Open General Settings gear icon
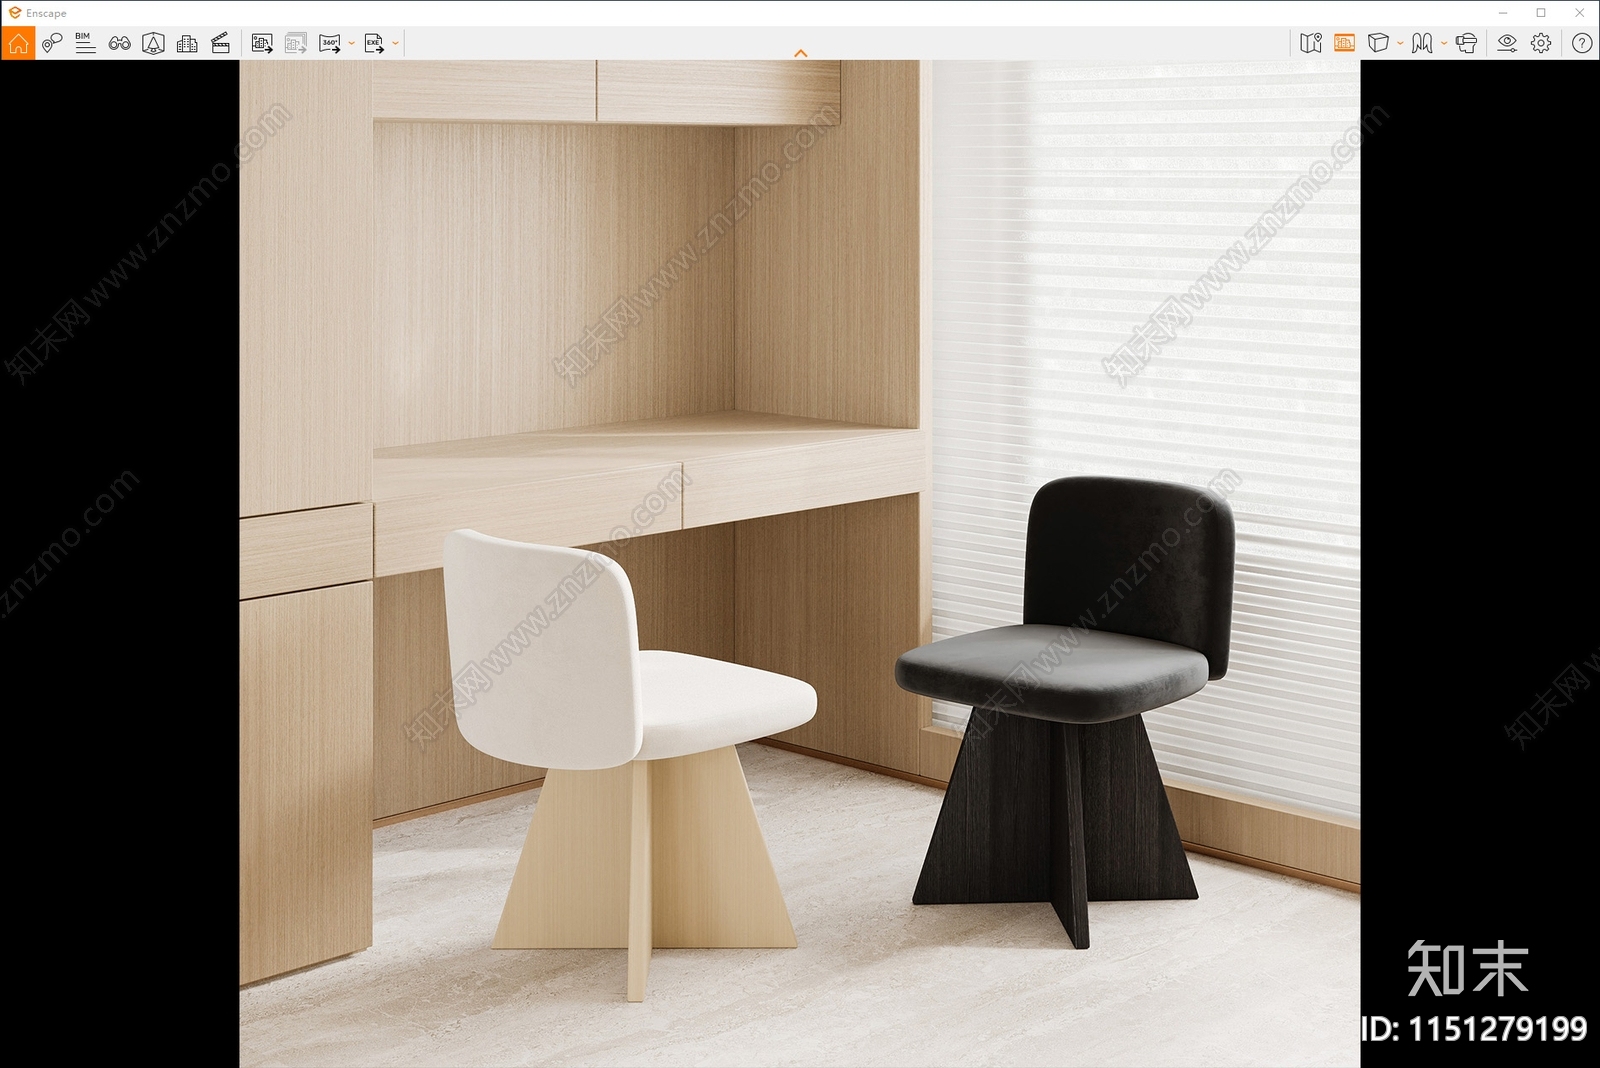The width and height of the screenshot is (1600, 1068). tap(1541, 43)
